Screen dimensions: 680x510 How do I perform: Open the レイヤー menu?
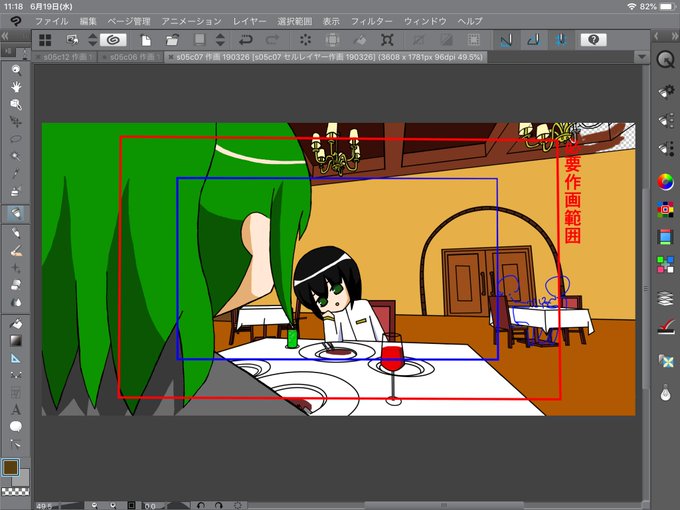249,21
